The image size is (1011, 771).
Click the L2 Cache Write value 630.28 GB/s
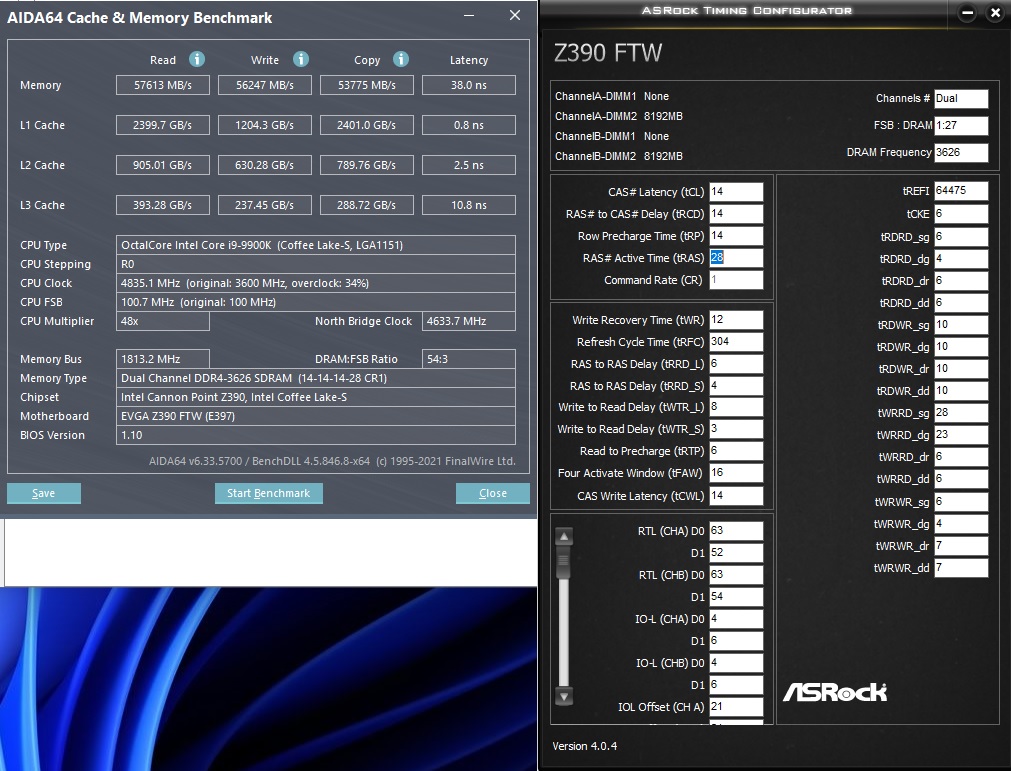coord(264,165)
